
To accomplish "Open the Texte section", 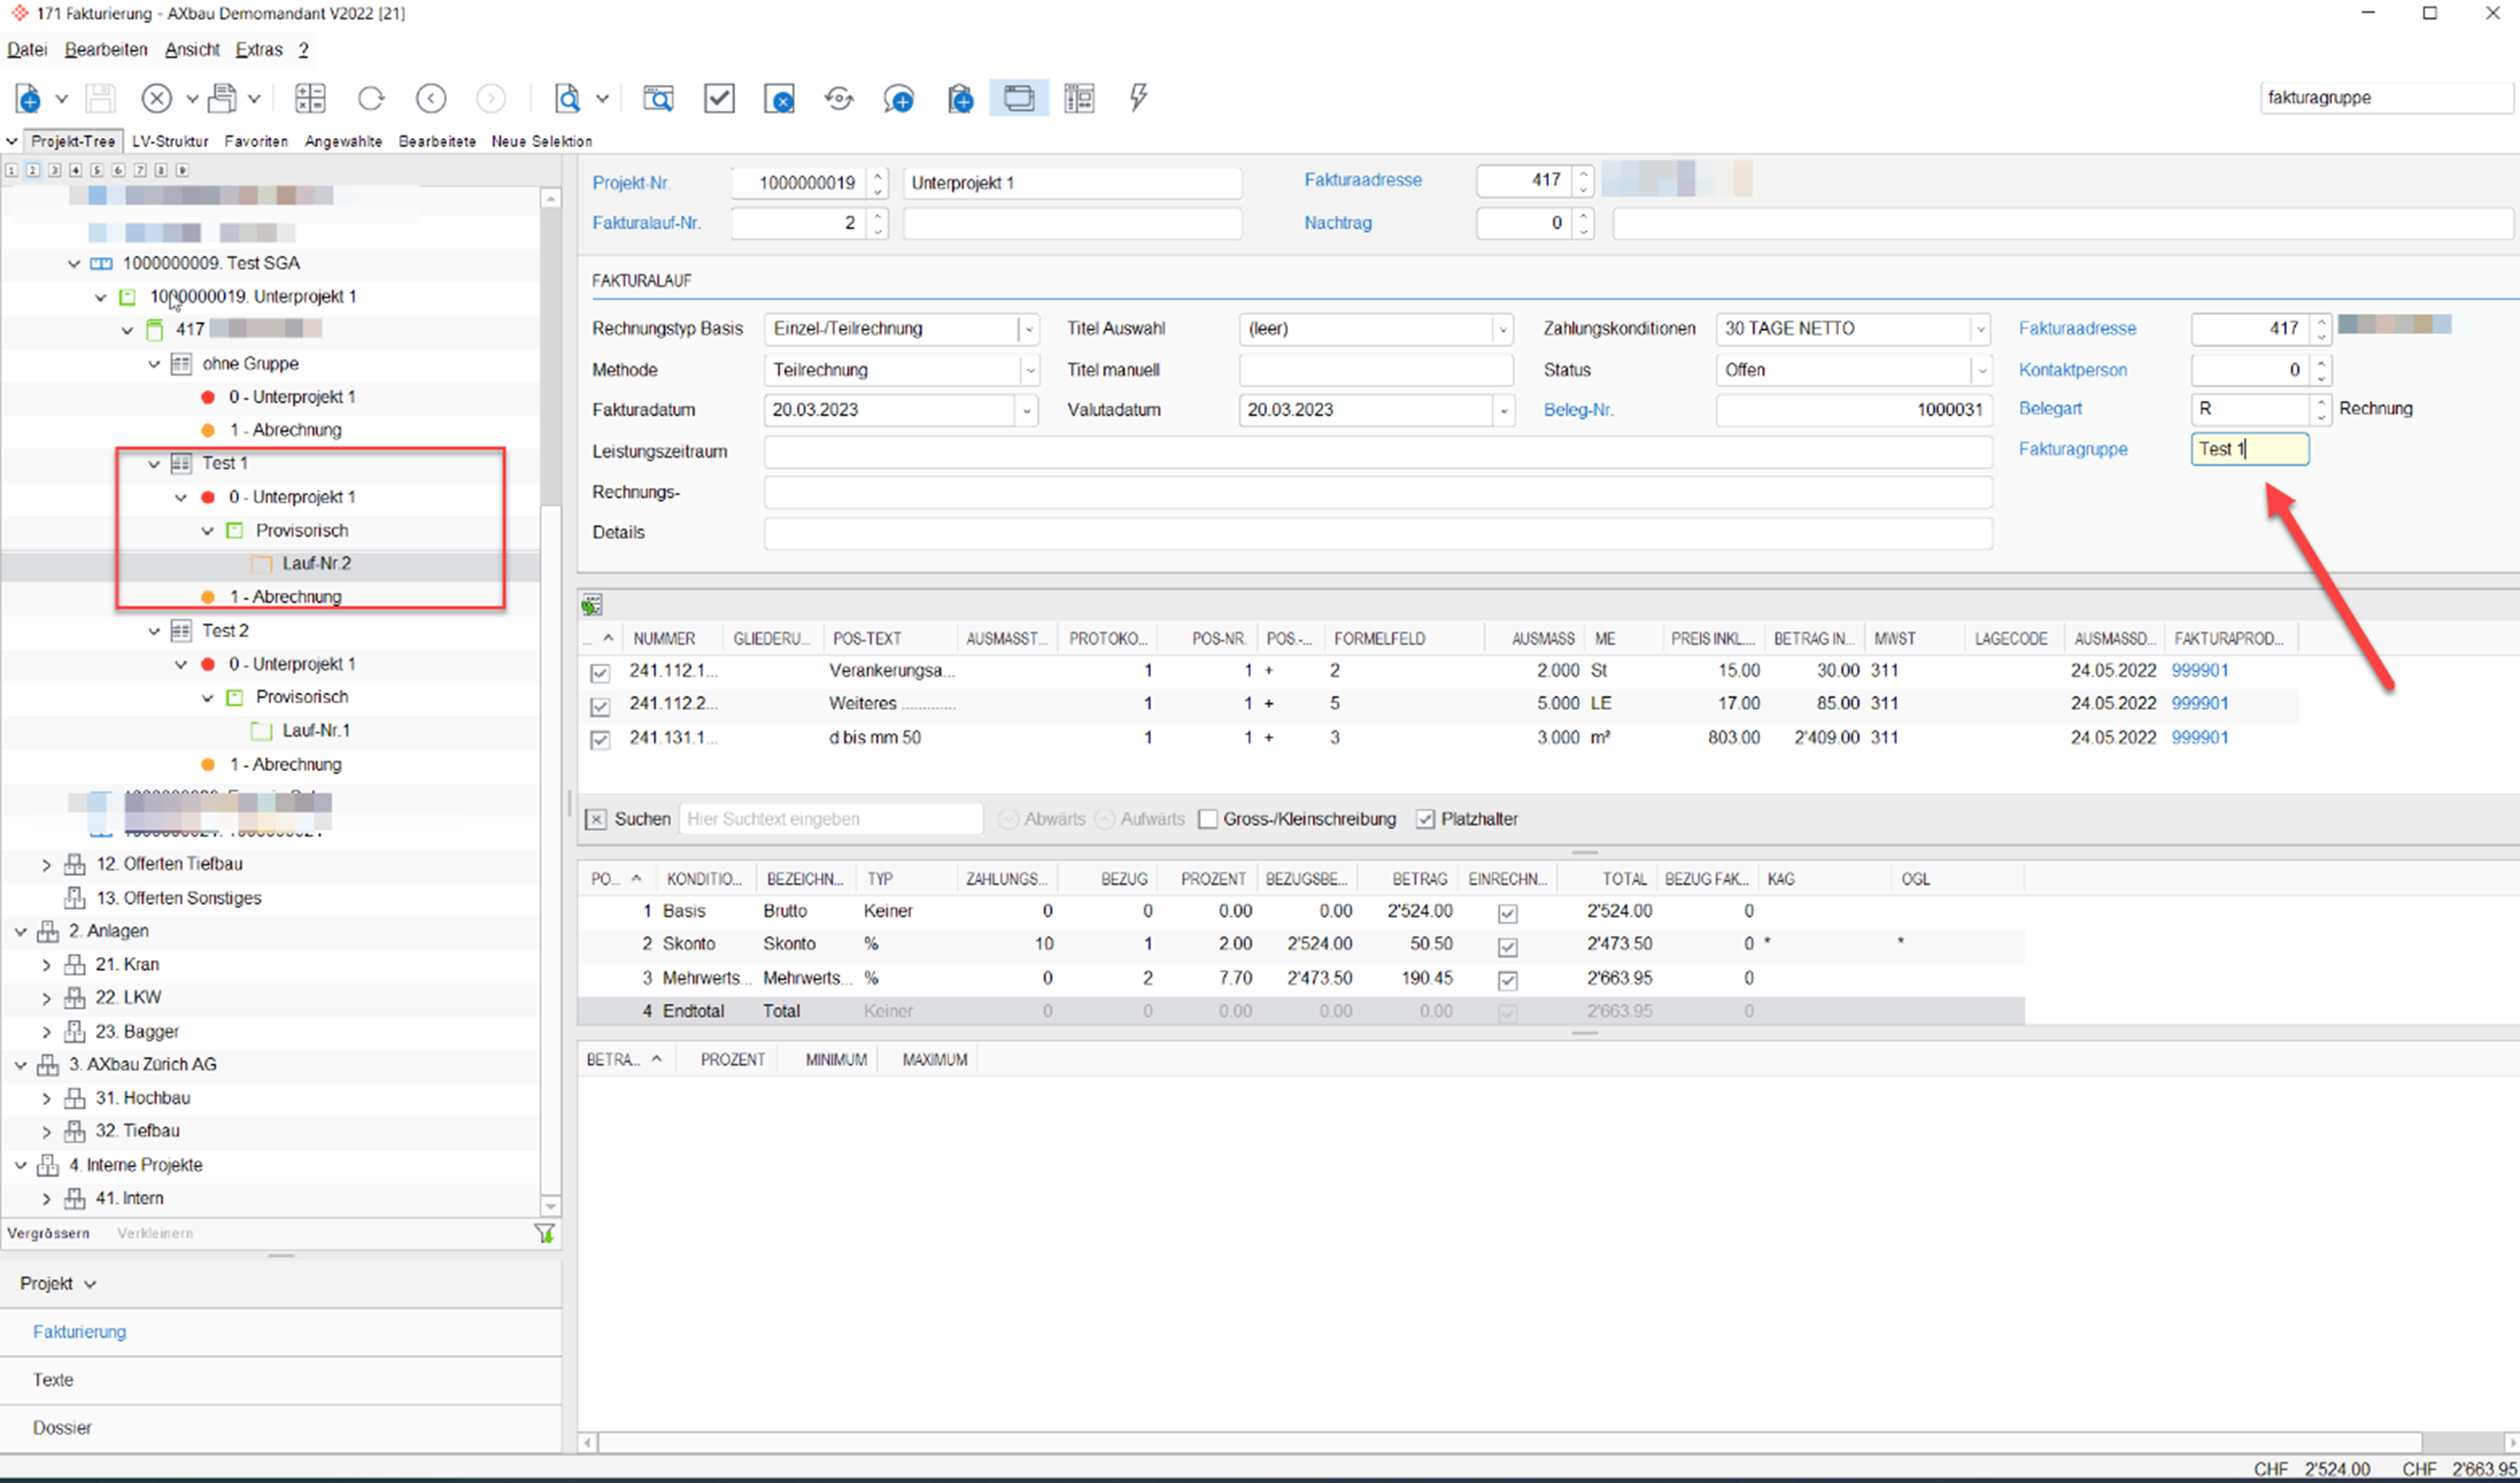I will point(52,1380).
